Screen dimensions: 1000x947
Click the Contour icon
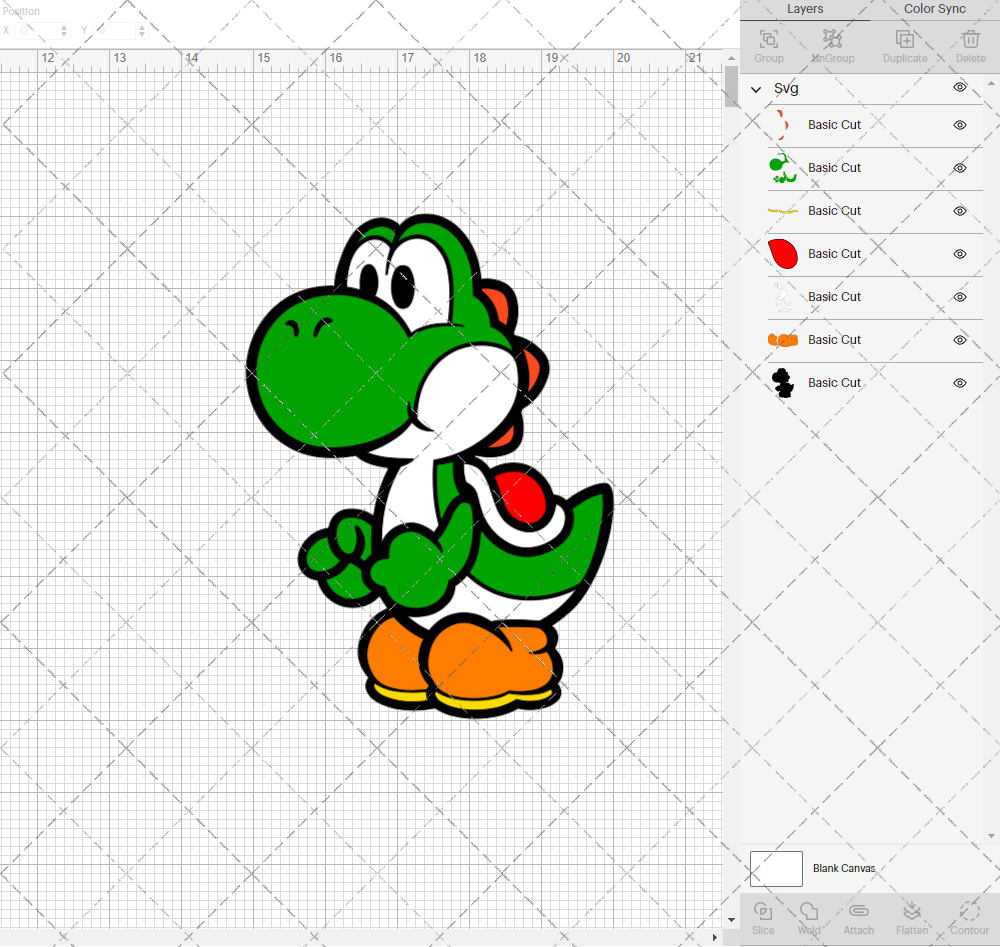click(x=969, y=918)
